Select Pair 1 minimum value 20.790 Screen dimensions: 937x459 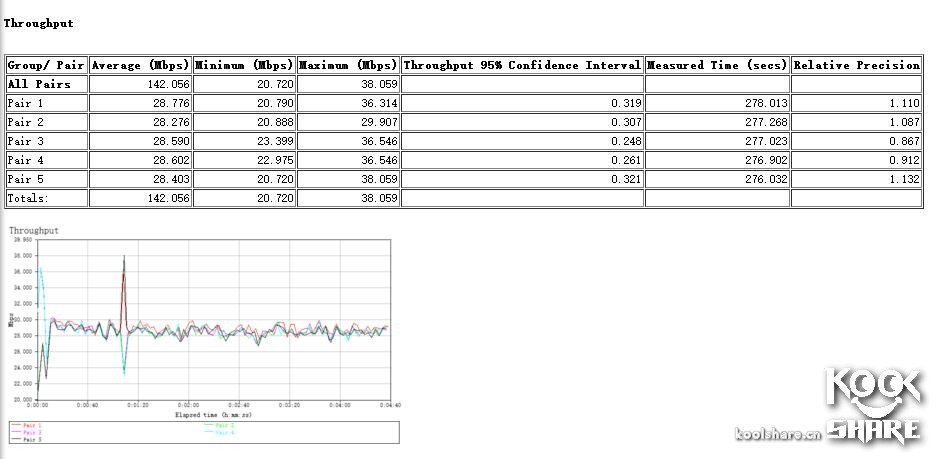point(275,103)
